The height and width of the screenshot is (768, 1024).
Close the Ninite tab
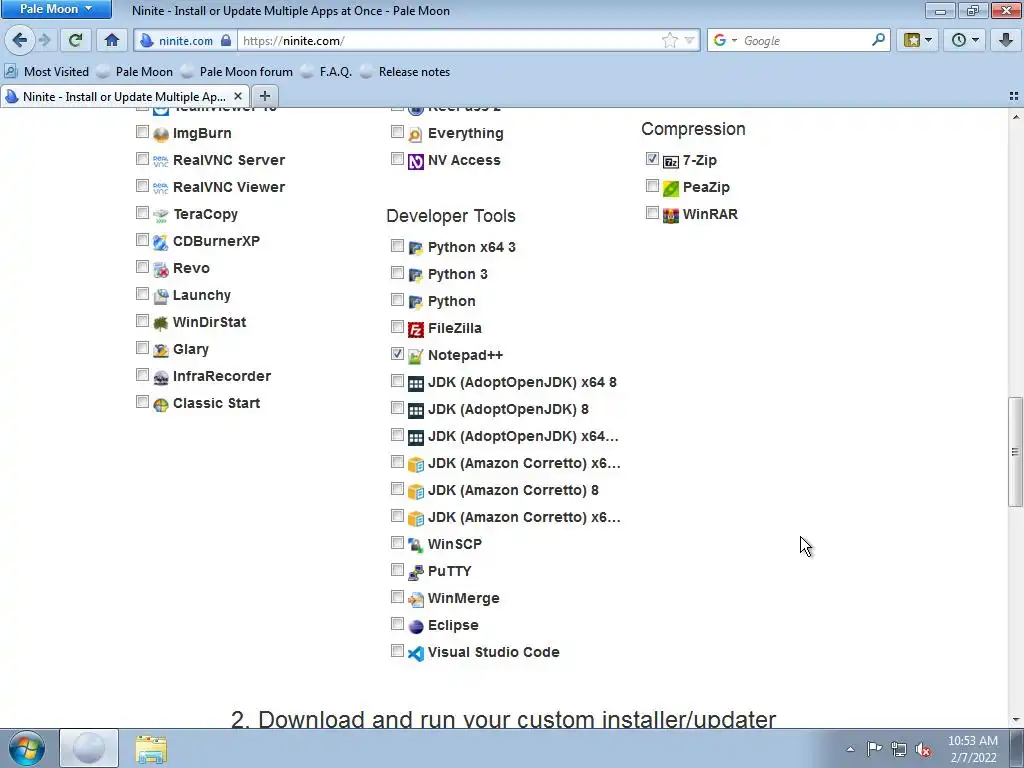pos(238,97)
